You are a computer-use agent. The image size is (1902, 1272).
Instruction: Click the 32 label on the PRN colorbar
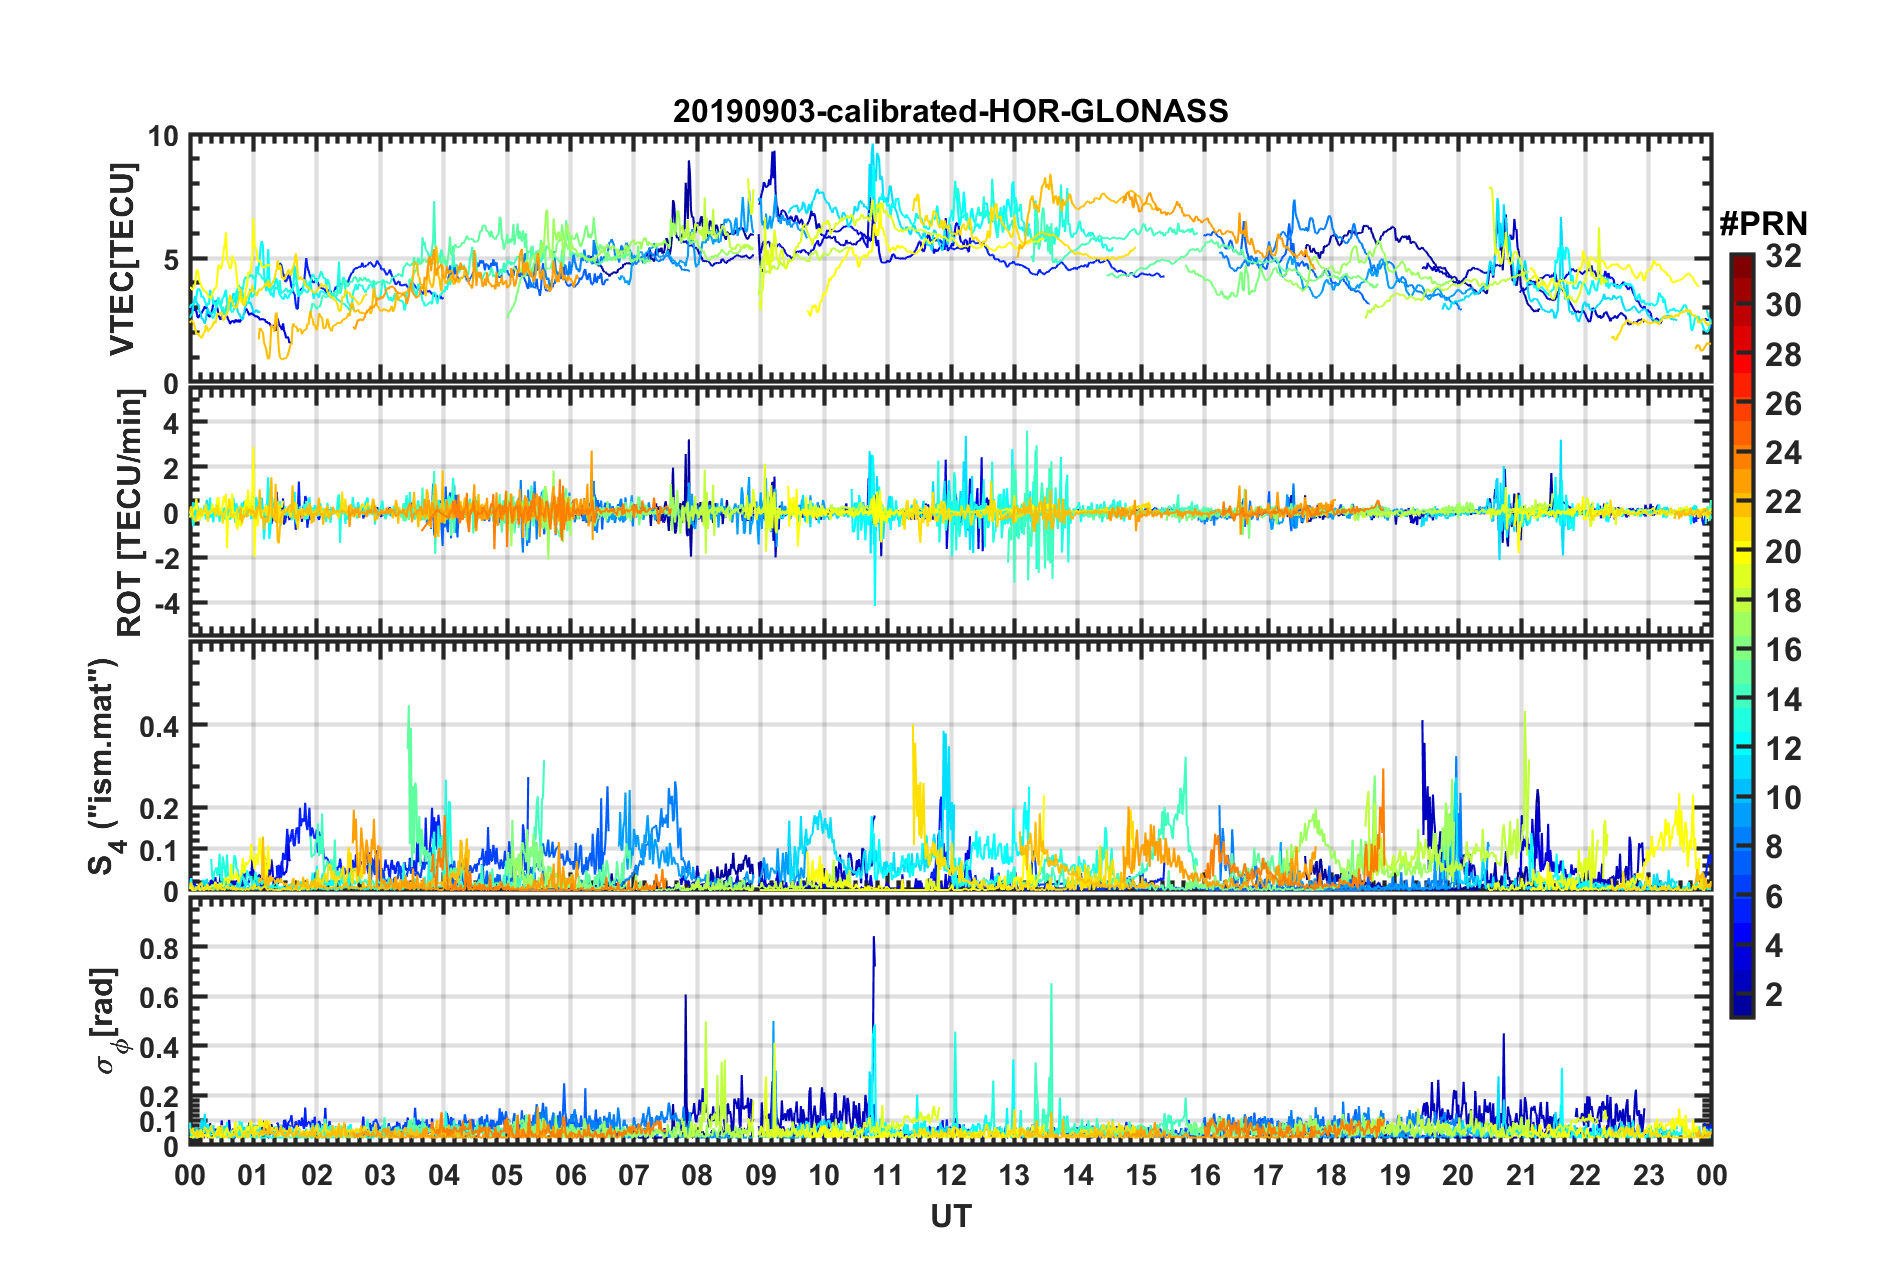point(1783,256)
